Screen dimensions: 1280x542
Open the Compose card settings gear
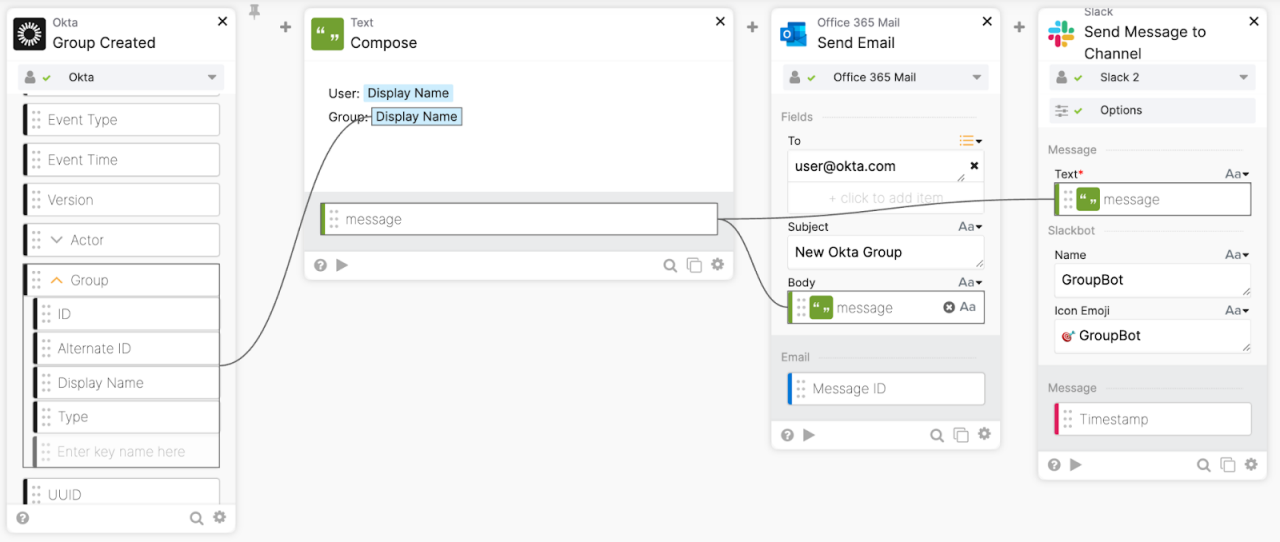(x=717, y=265)
